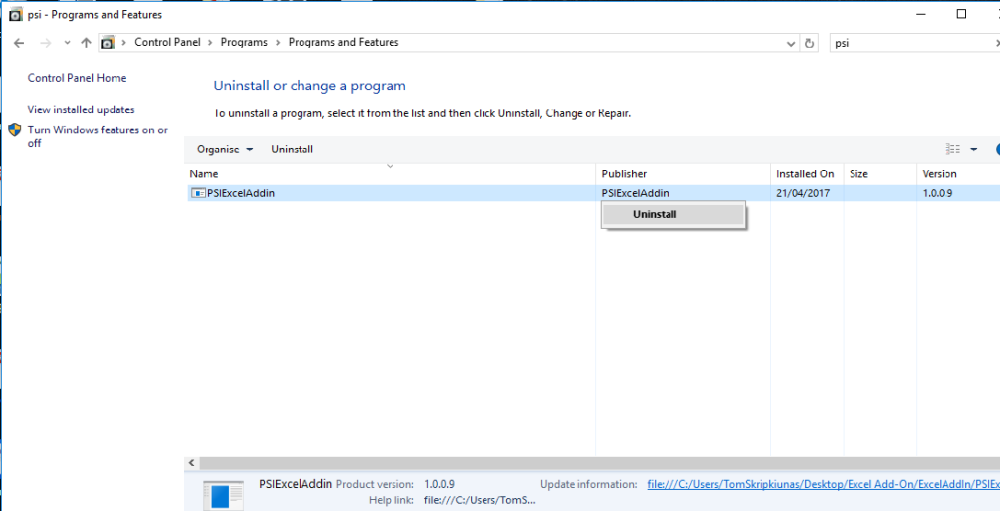Click the Help link file path
This screenshot has height=511, width=1000.
click(480, 500)
